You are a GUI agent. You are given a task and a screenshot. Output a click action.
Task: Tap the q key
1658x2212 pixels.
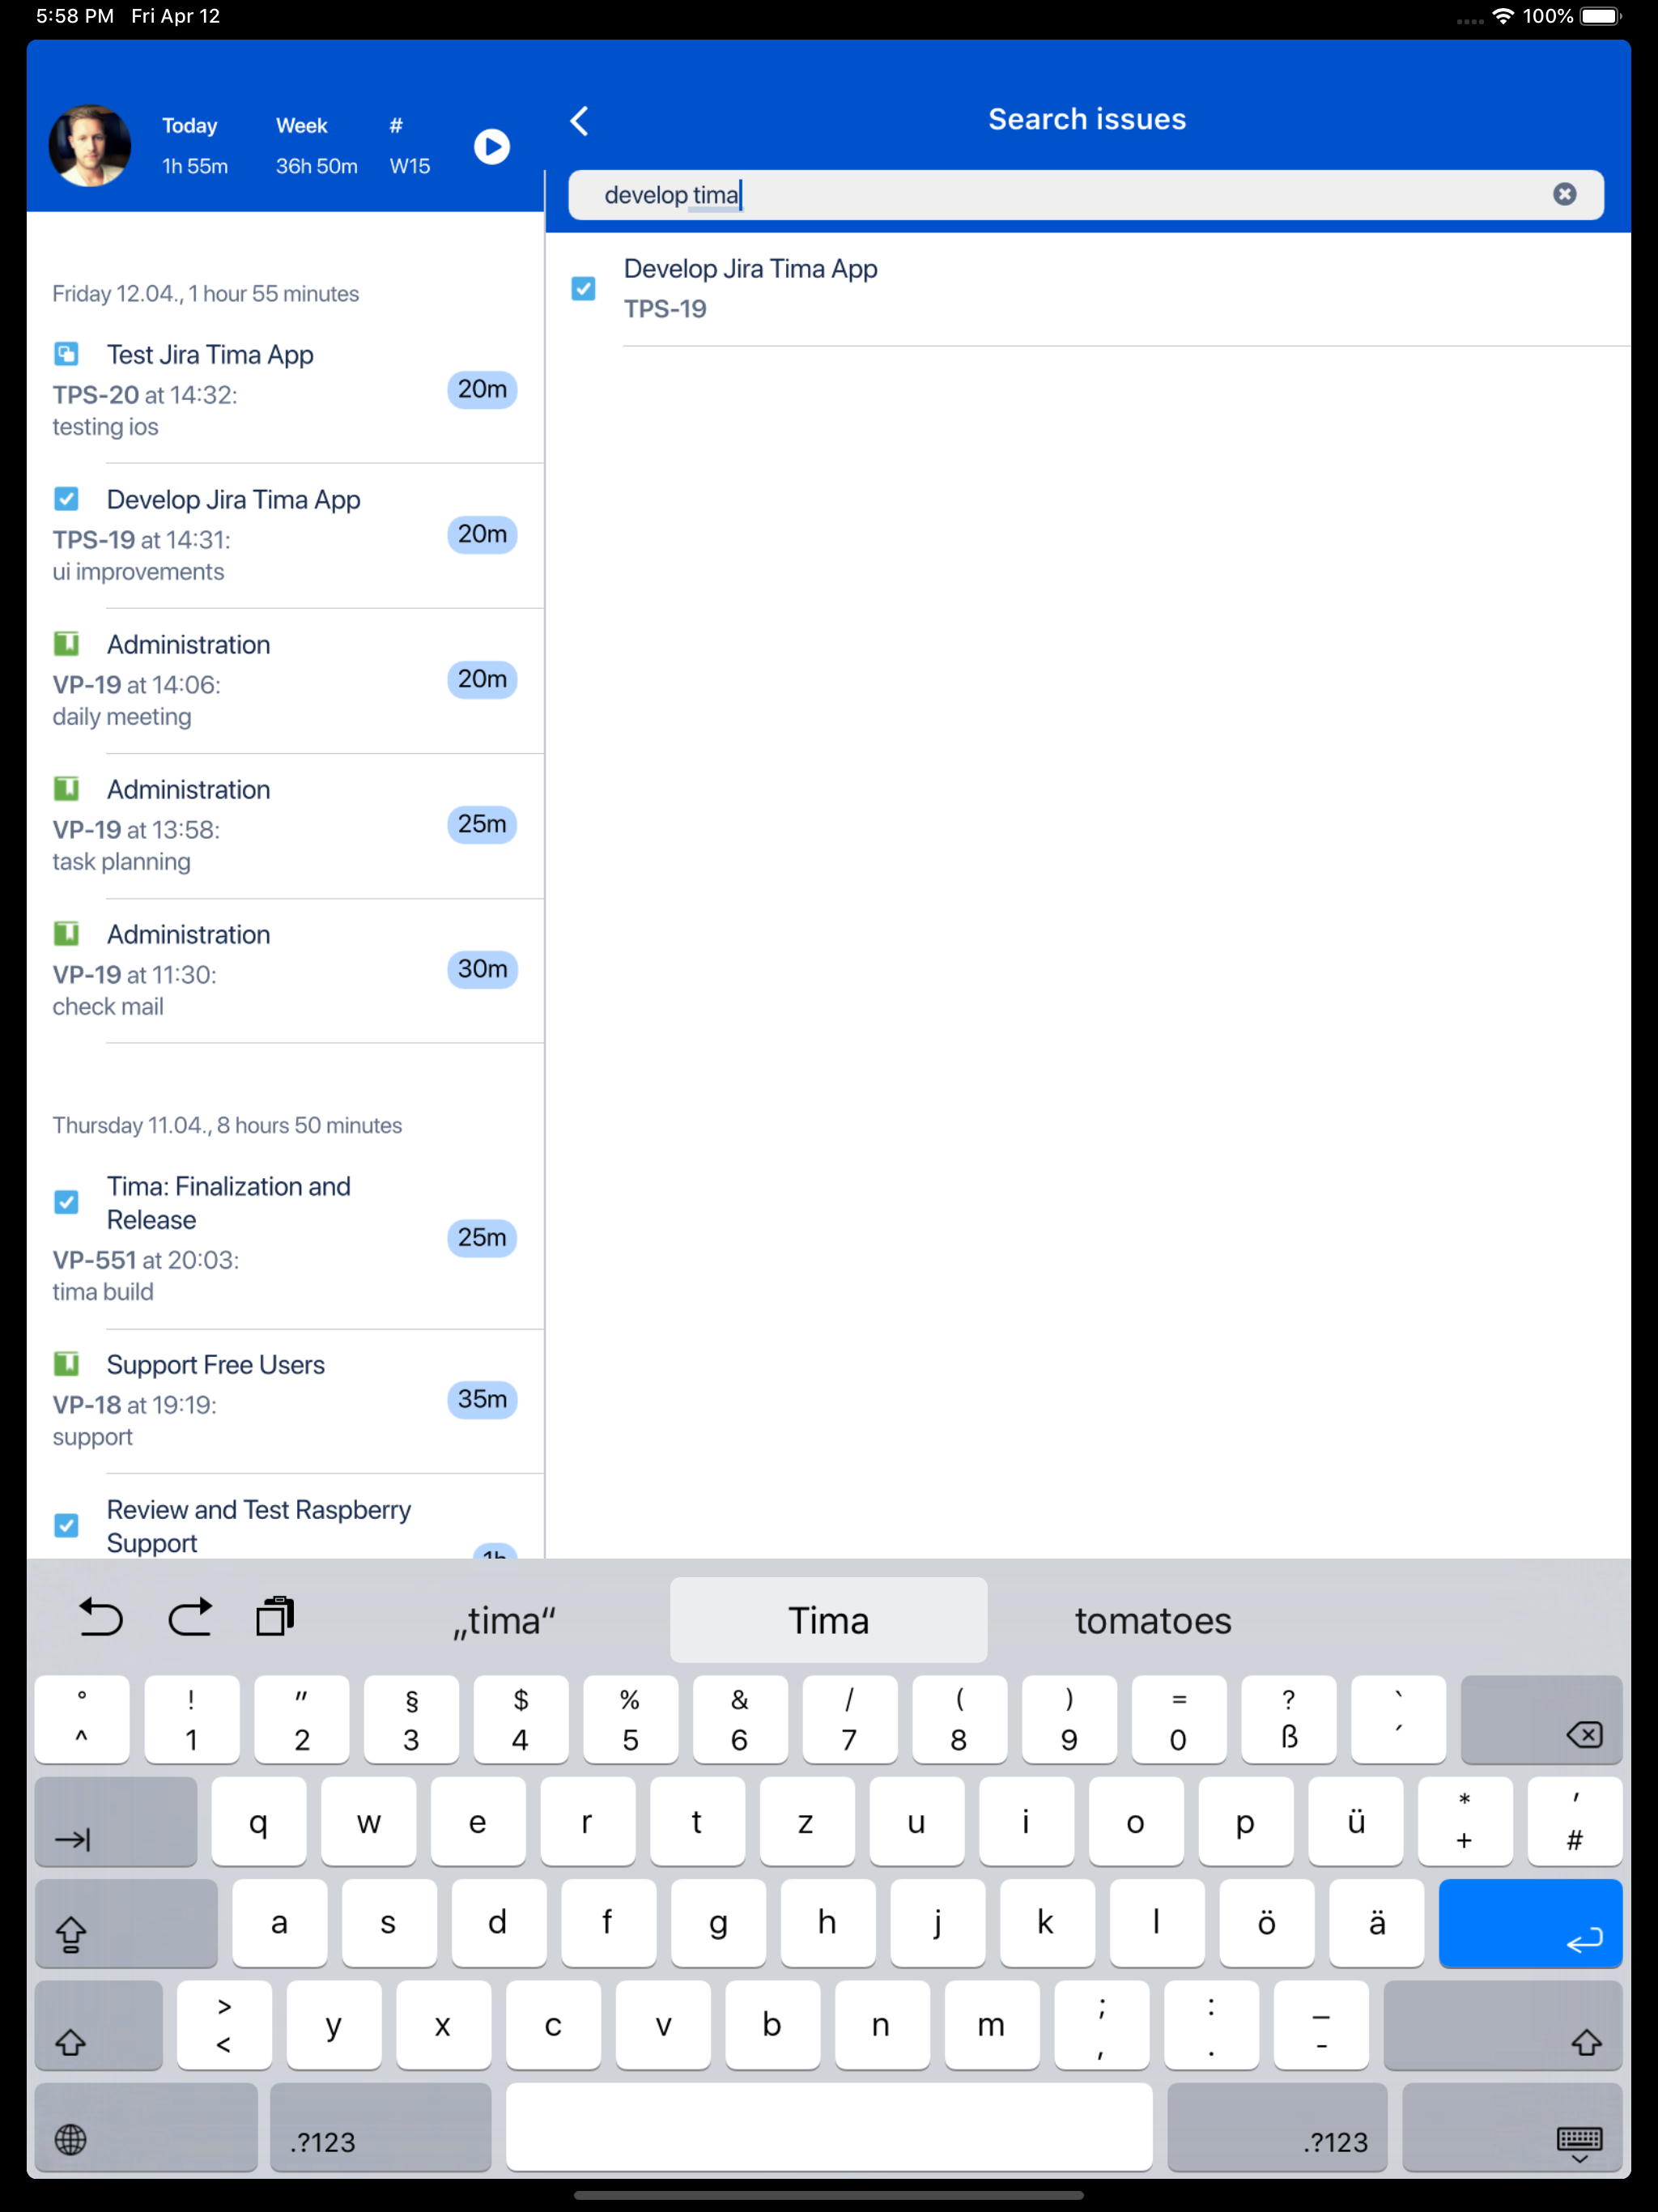[258, 1821]
